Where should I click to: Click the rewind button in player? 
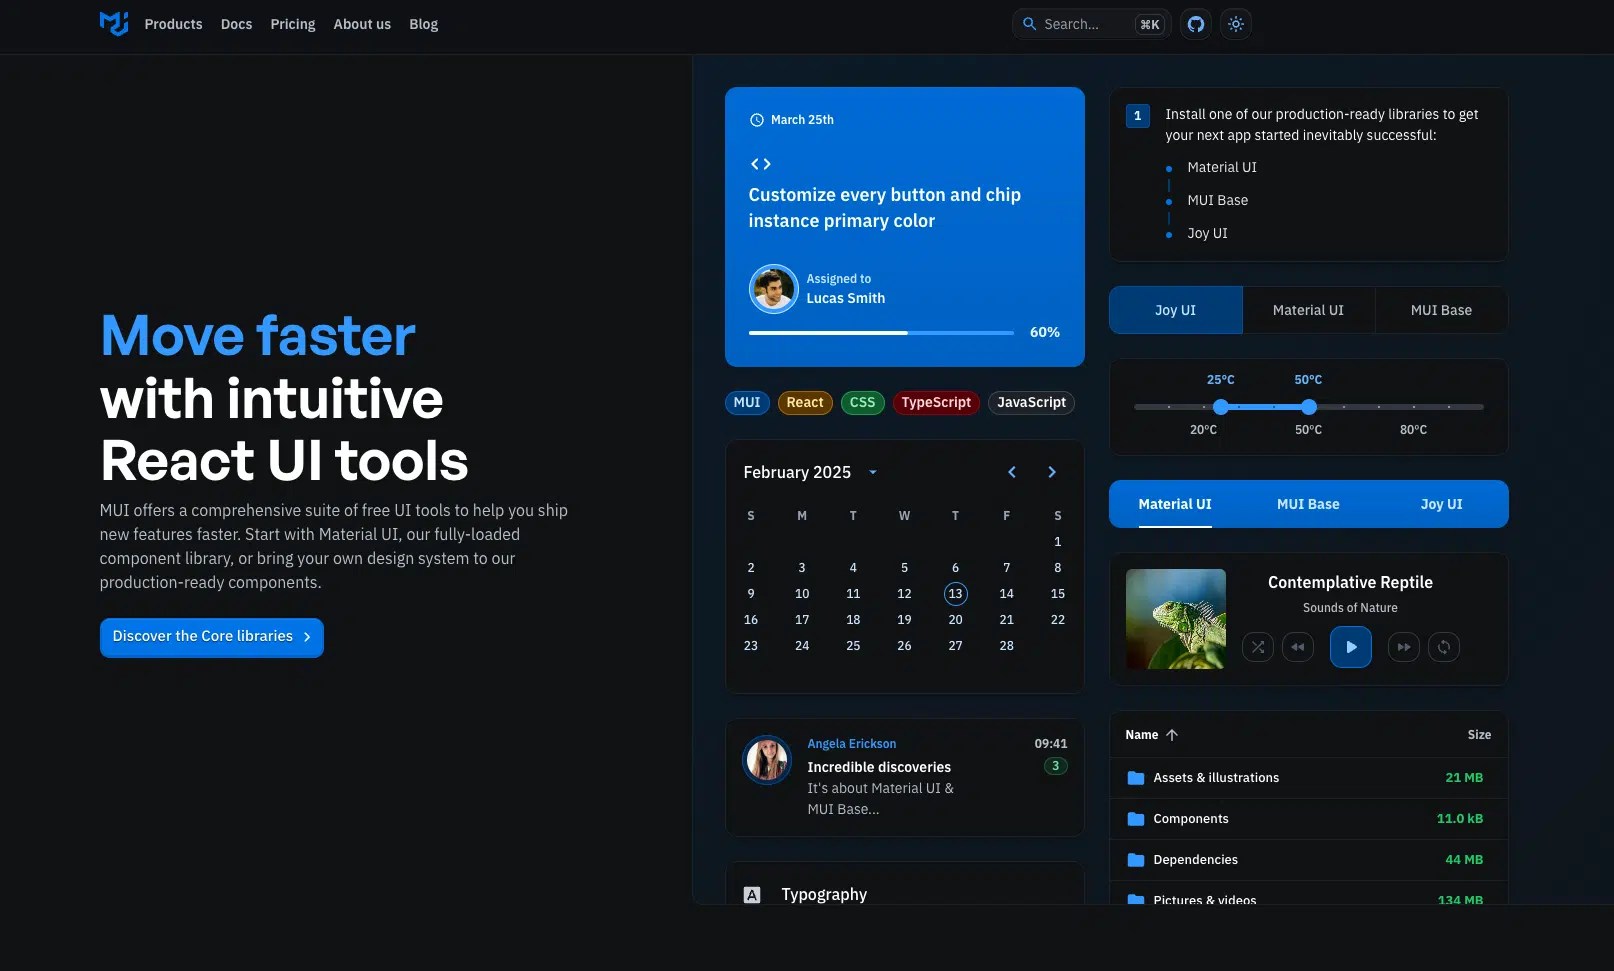tap(1298, 647)
